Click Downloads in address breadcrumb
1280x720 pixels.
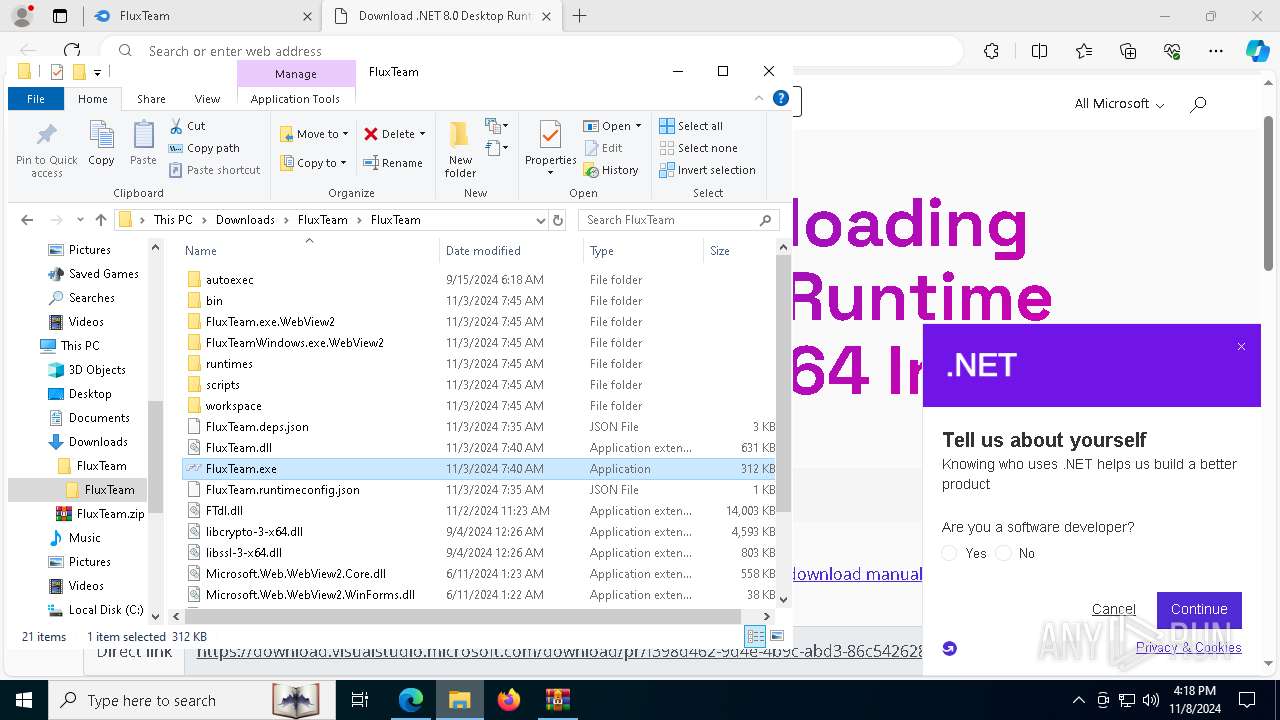pyautogui.click(x=245, y=220)
